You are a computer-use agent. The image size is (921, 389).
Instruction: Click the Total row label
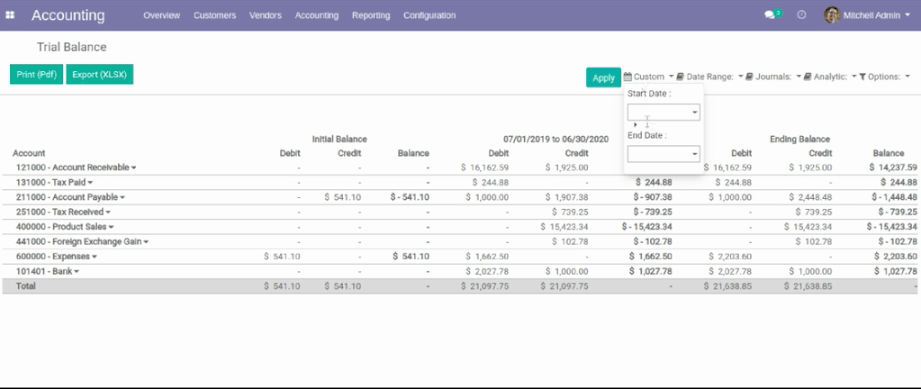(26, 286)
